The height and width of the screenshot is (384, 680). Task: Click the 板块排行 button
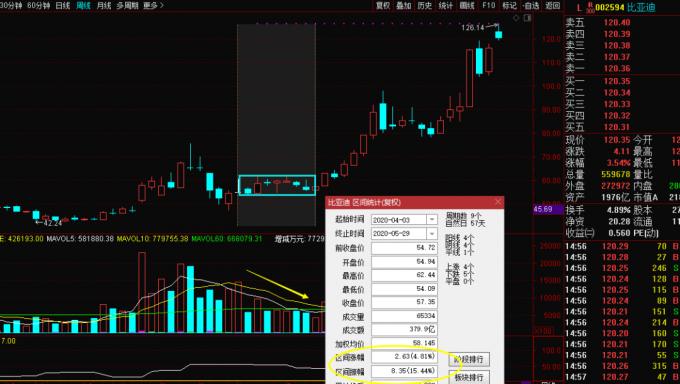pyautogui.click(x=469, y=377)
